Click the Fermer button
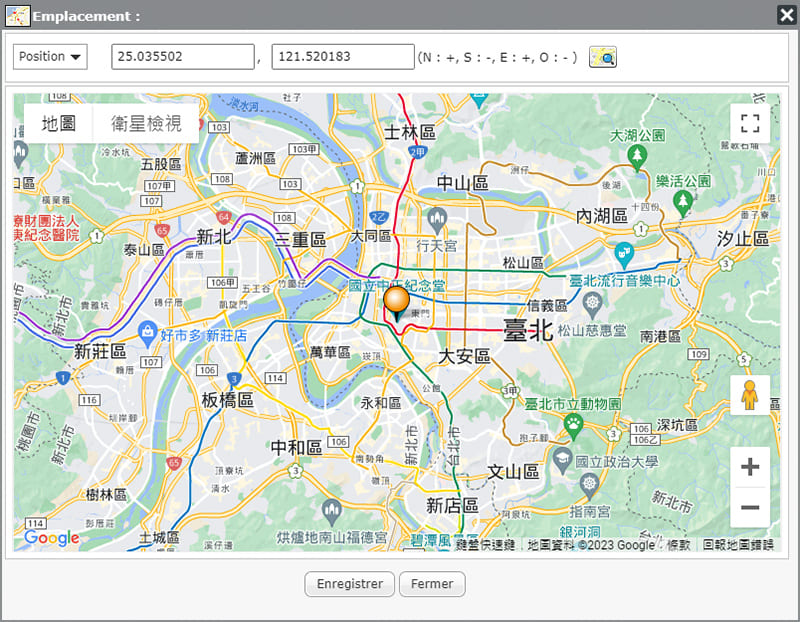 click(x=432, y=584)
